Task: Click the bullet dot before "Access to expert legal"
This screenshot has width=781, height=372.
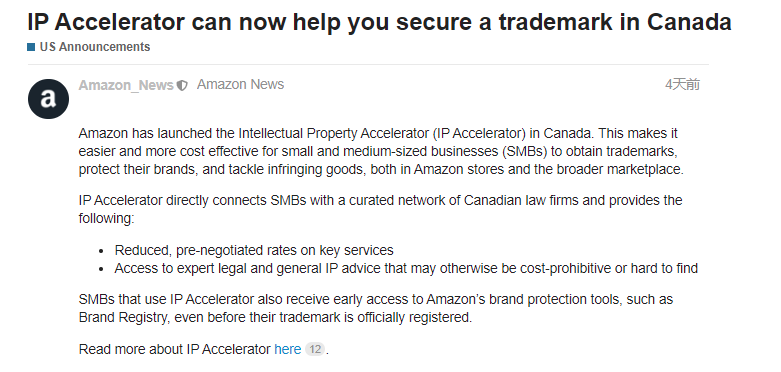Action: (x=101, y=269)
